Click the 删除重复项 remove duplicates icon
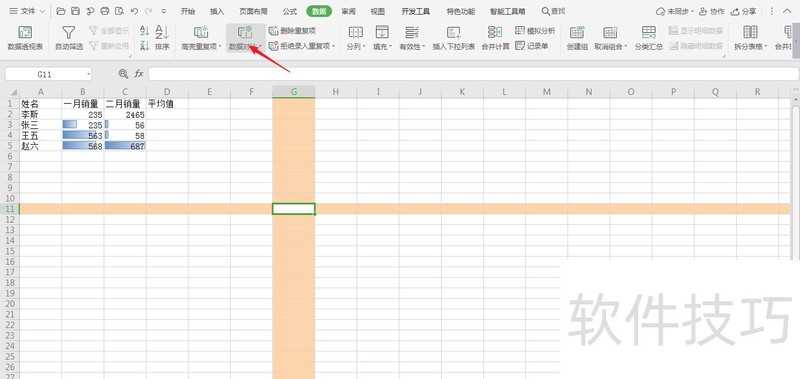 (x=273, y=31)
